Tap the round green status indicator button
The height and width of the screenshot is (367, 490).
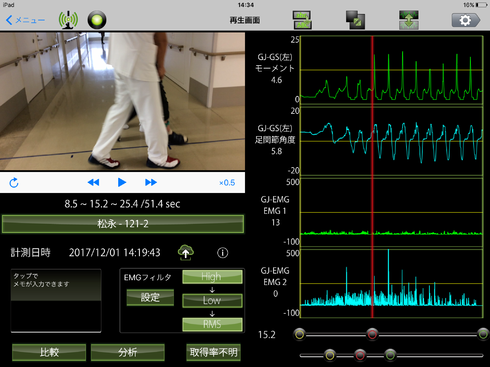coord(97,20)
